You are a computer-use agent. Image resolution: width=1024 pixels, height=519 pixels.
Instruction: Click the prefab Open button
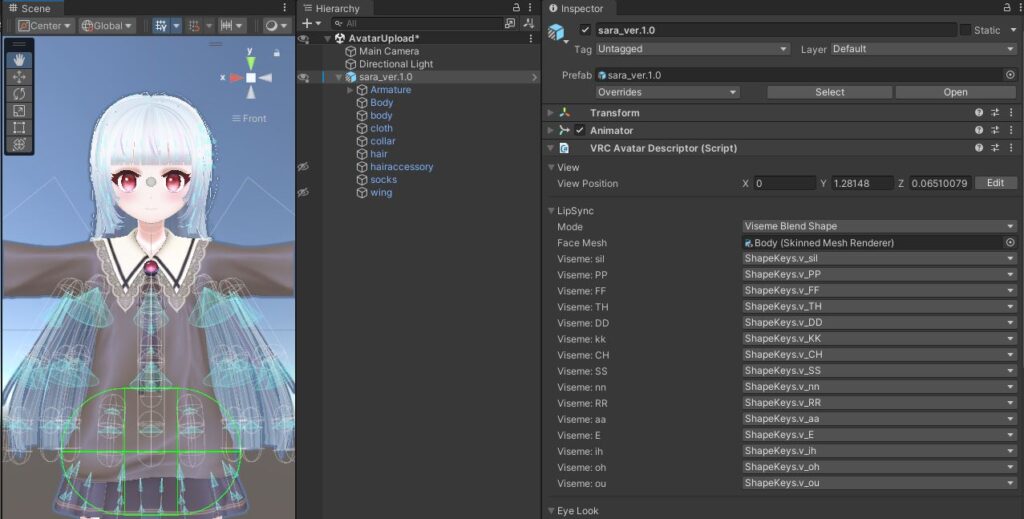(955, 92)
